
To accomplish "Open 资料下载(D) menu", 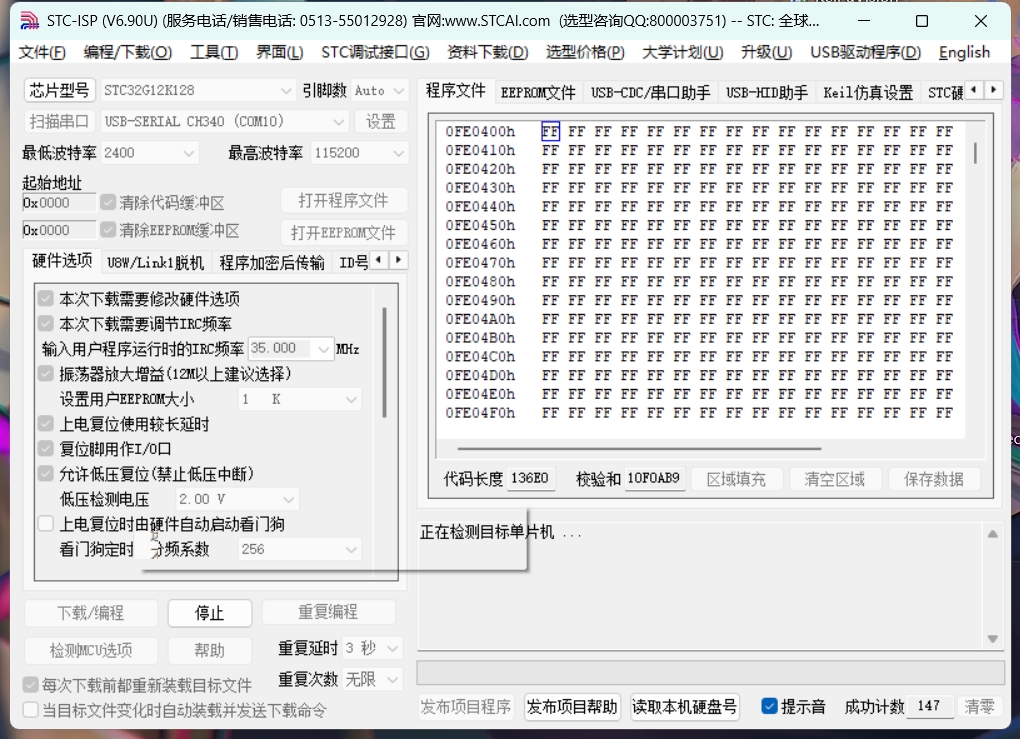I will pyautogui.click(x=488, y=52).
